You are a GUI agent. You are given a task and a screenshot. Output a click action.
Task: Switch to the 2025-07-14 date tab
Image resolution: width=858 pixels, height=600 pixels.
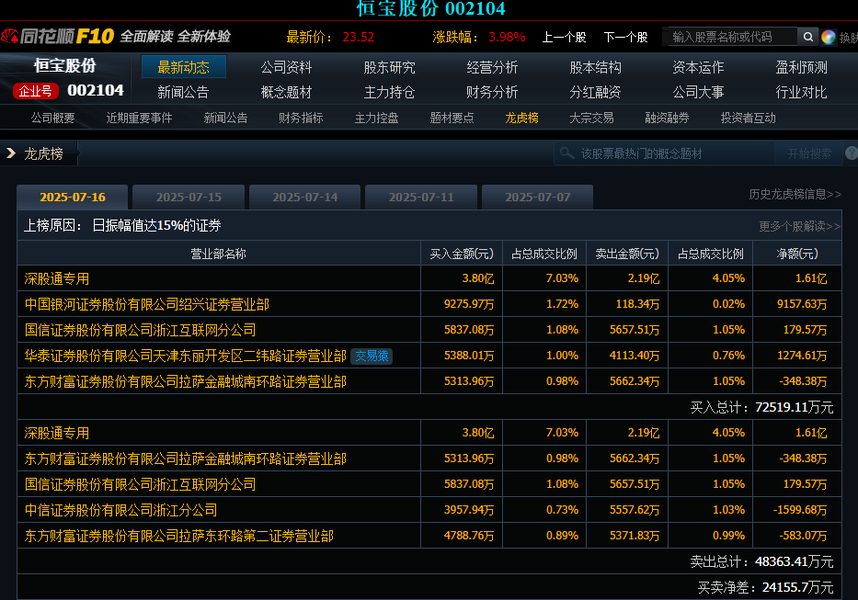305,197
